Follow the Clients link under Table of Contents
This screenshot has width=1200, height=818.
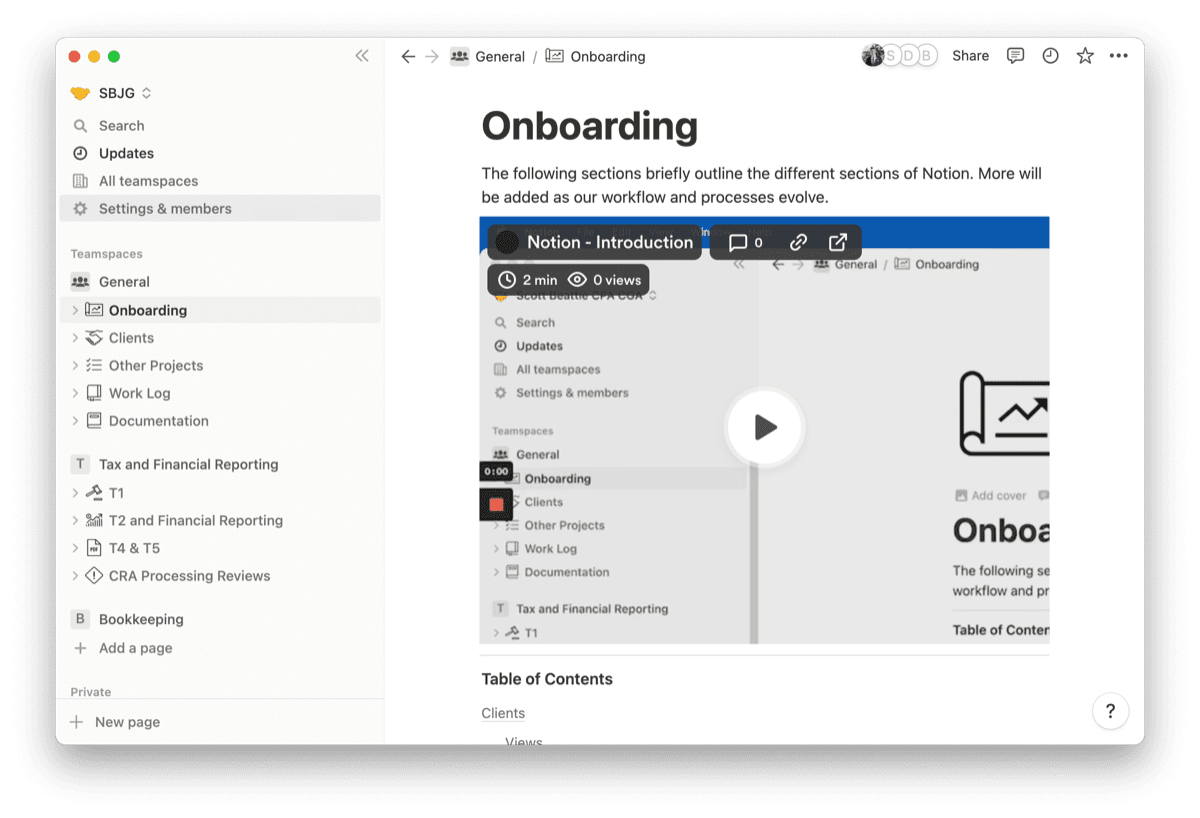click(503, 713)
